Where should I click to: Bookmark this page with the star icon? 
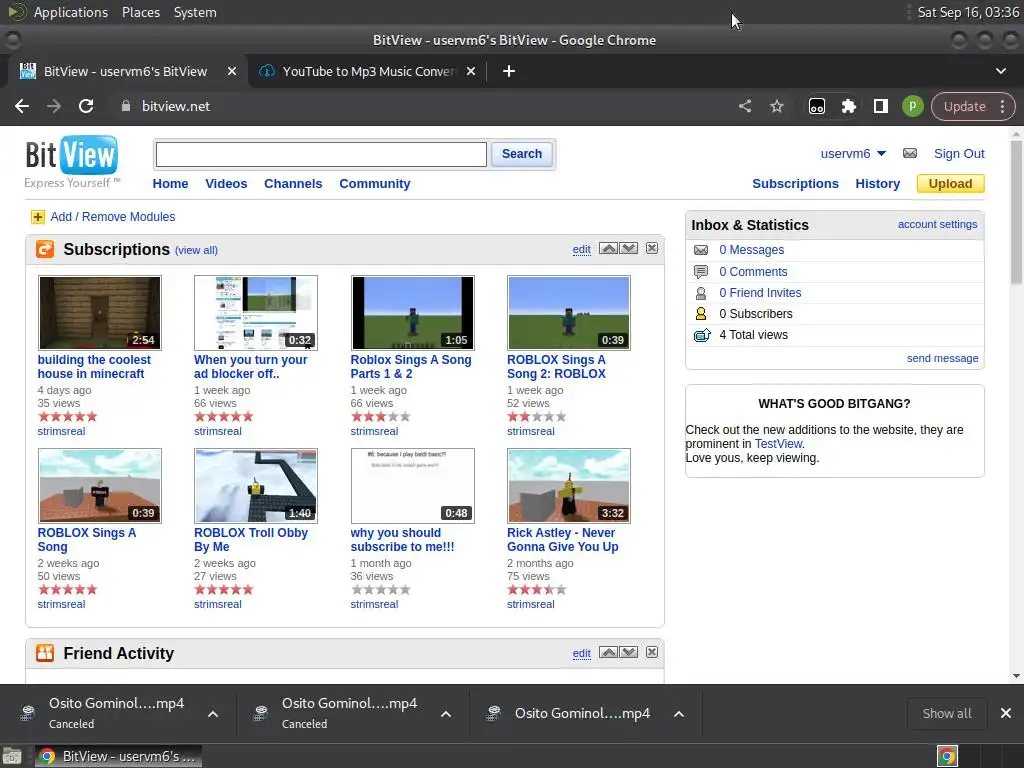click(x=776, y=106)
